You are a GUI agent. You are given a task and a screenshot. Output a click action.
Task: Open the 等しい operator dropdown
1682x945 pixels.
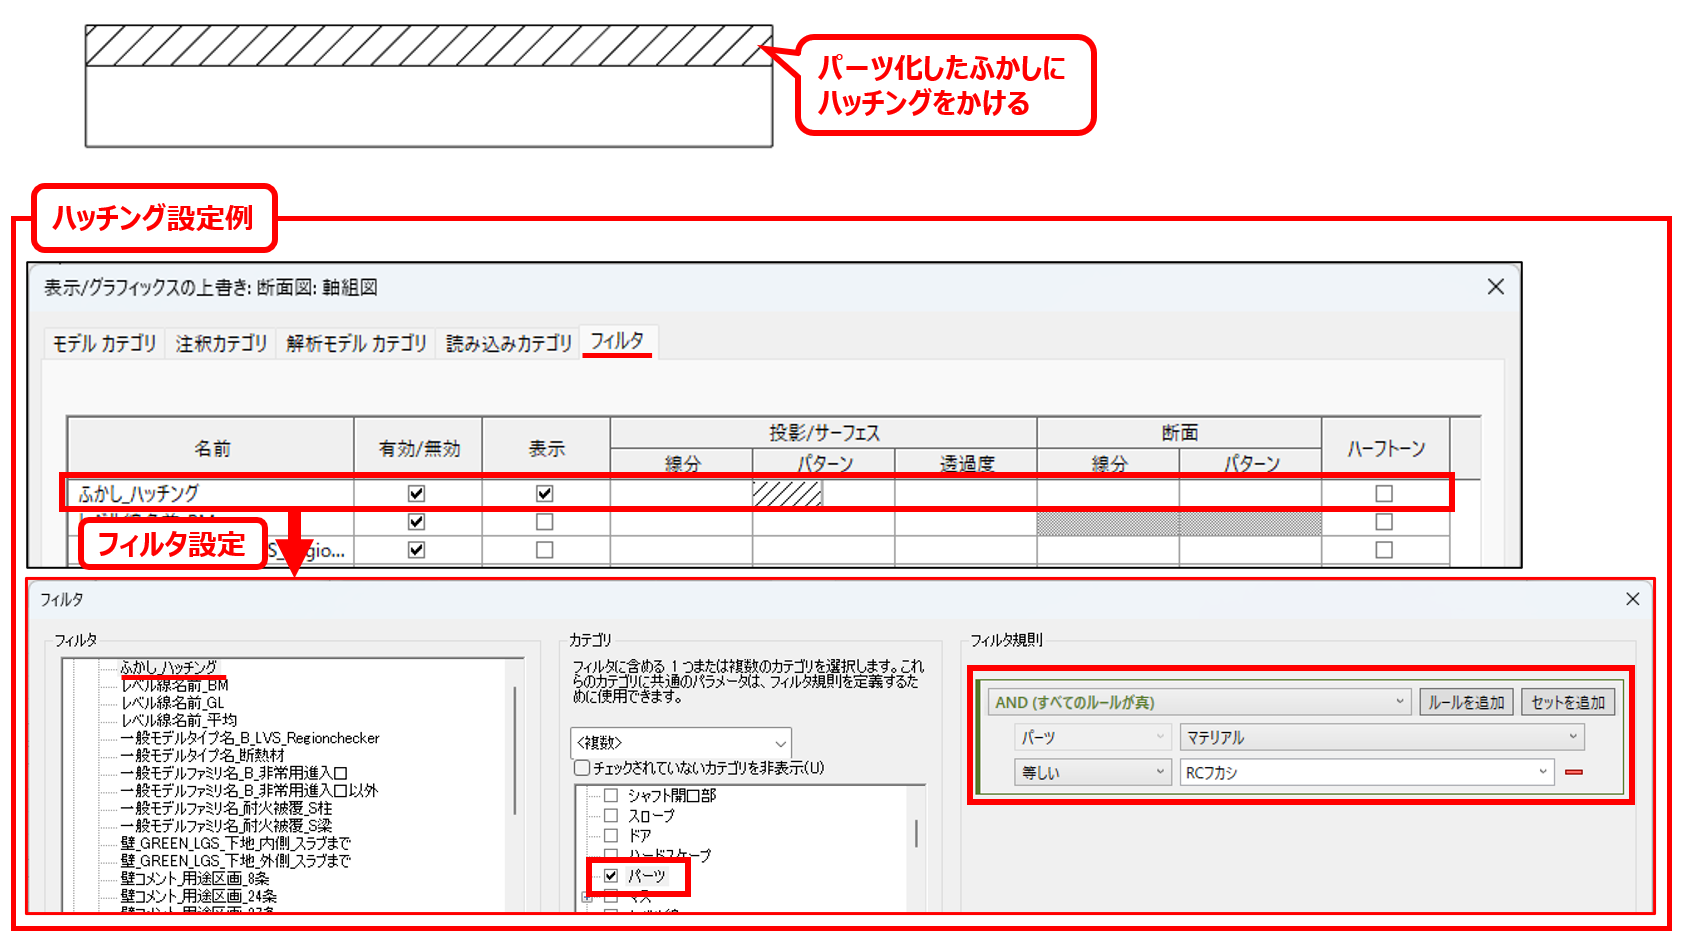tap(1092, 772)
